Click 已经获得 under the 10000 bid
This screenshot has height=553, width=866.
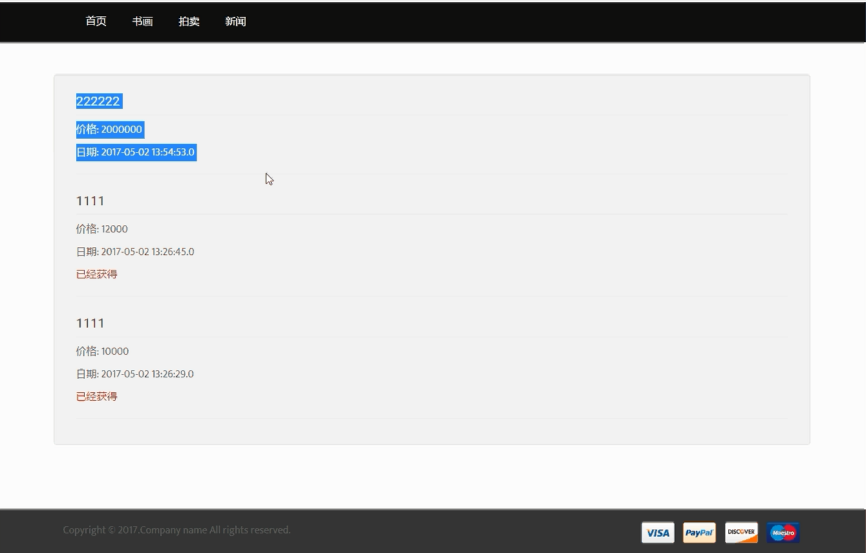coord(97,396)
